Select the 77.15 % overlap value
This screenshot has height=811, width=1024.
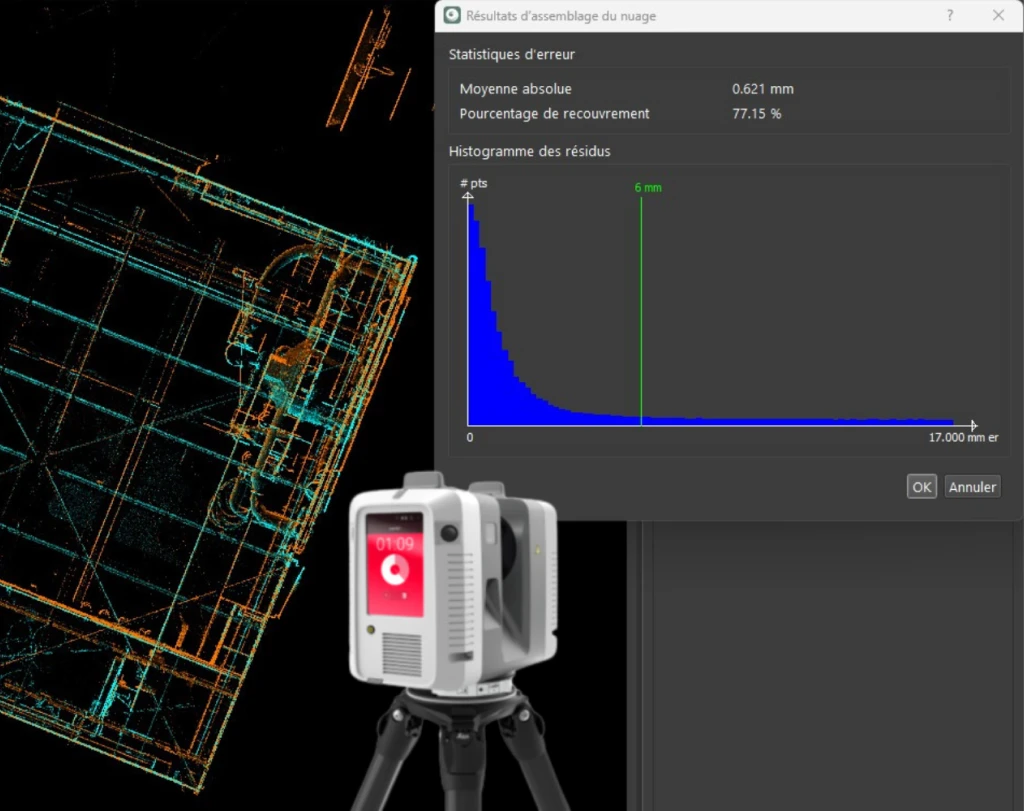coord(756,114)
